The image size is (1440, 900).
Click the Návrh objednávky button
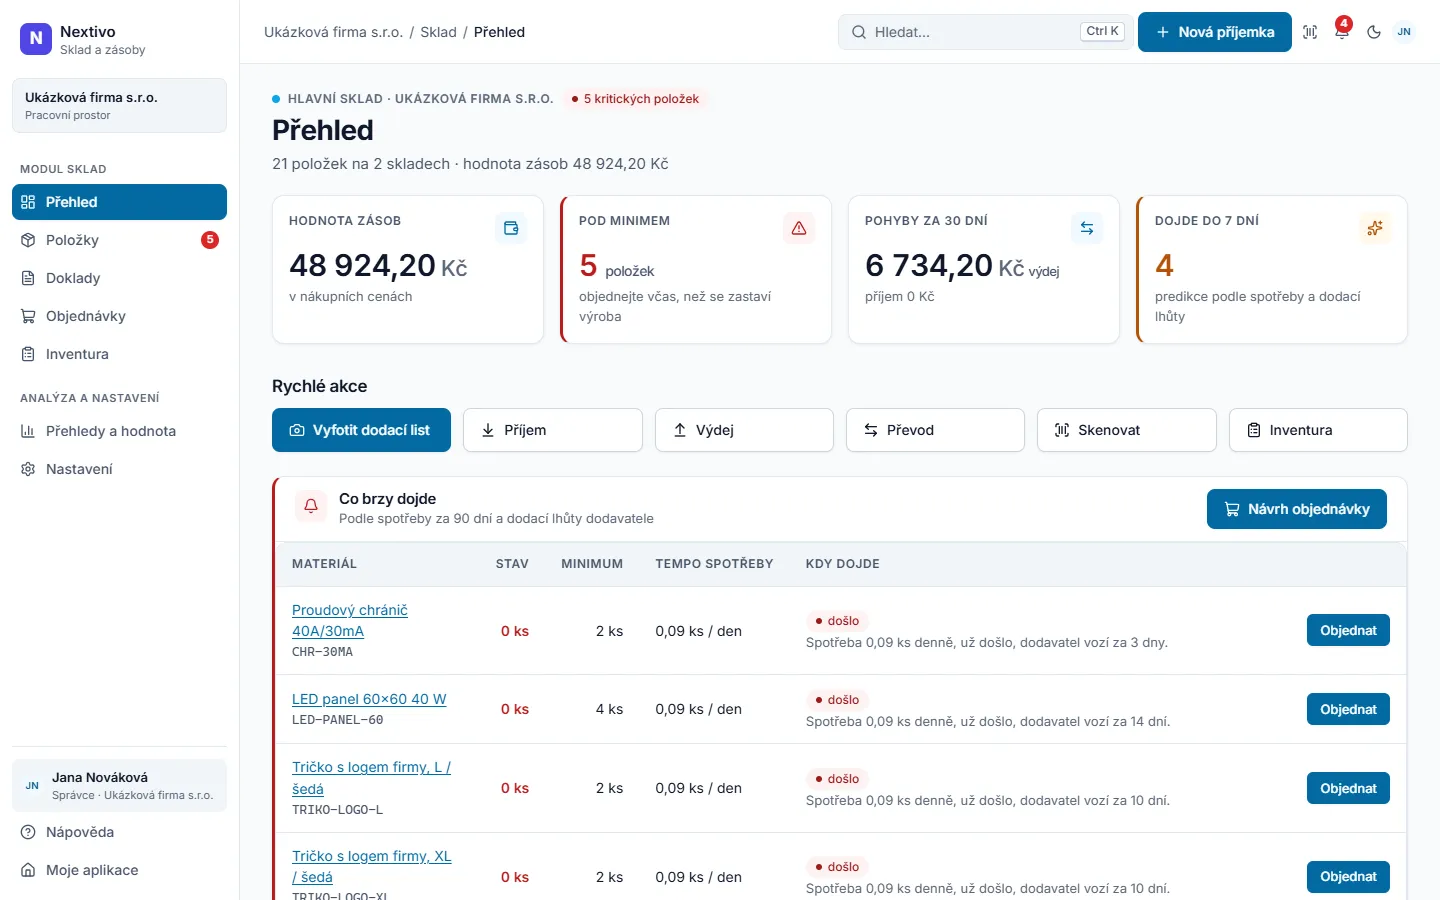[1297, 509]
